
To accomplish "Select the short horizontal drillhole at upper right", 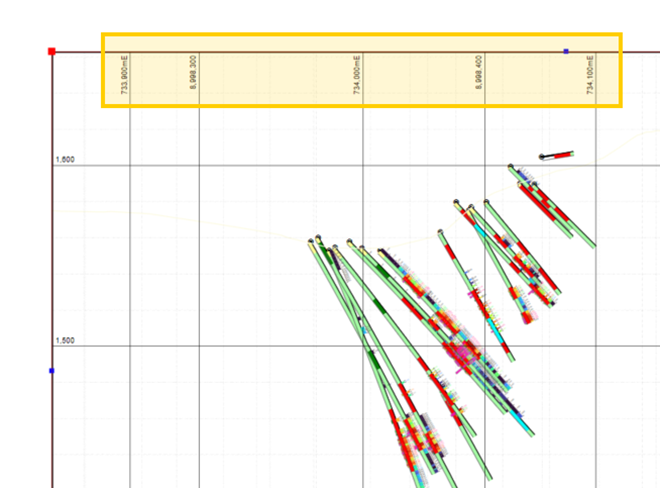I will point(557,155).
